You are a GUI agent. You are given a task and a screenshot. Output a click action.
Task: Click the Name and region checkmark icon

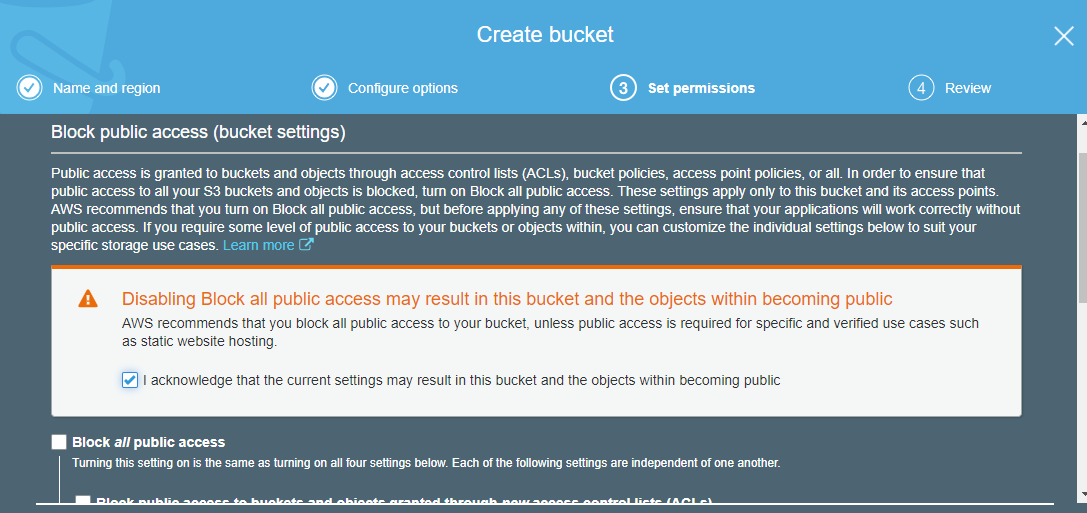point(29,88)
